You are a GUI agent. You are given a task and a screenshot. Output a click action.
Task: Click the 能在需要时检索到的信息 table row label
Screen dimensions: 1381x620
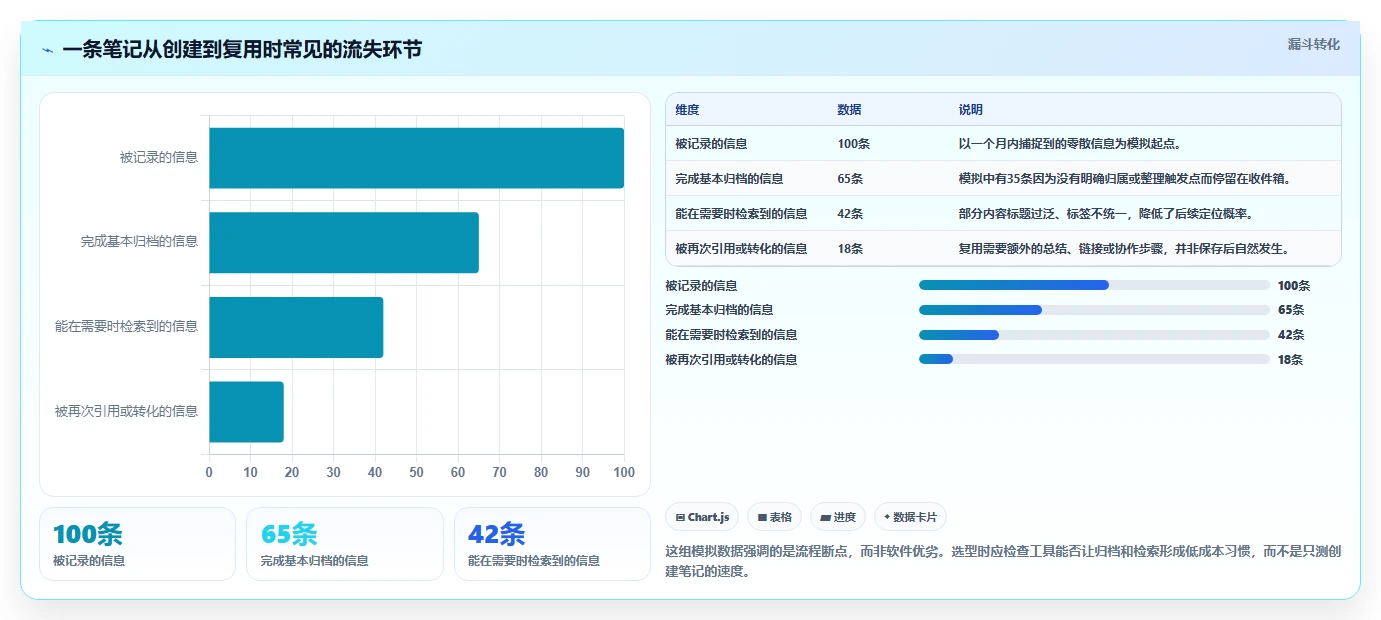click(741, 214)
